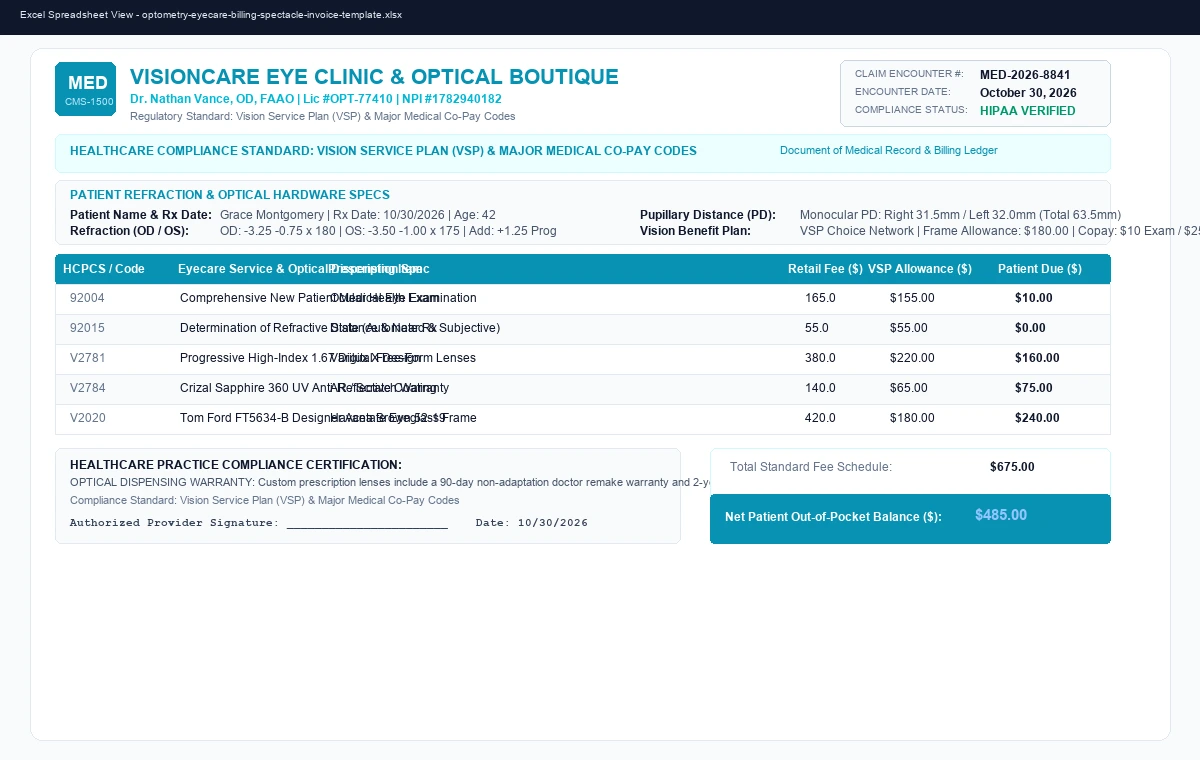Image resolution: width=1200 pixels, height=760 pixels.
Task: Select code cell V2781
Action: [89, 358]
